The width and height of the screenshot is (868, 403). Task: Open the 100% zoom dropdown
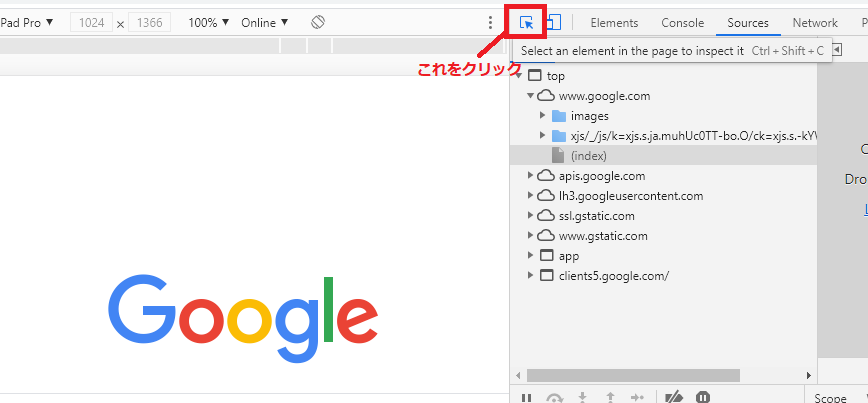coord(209,23)
